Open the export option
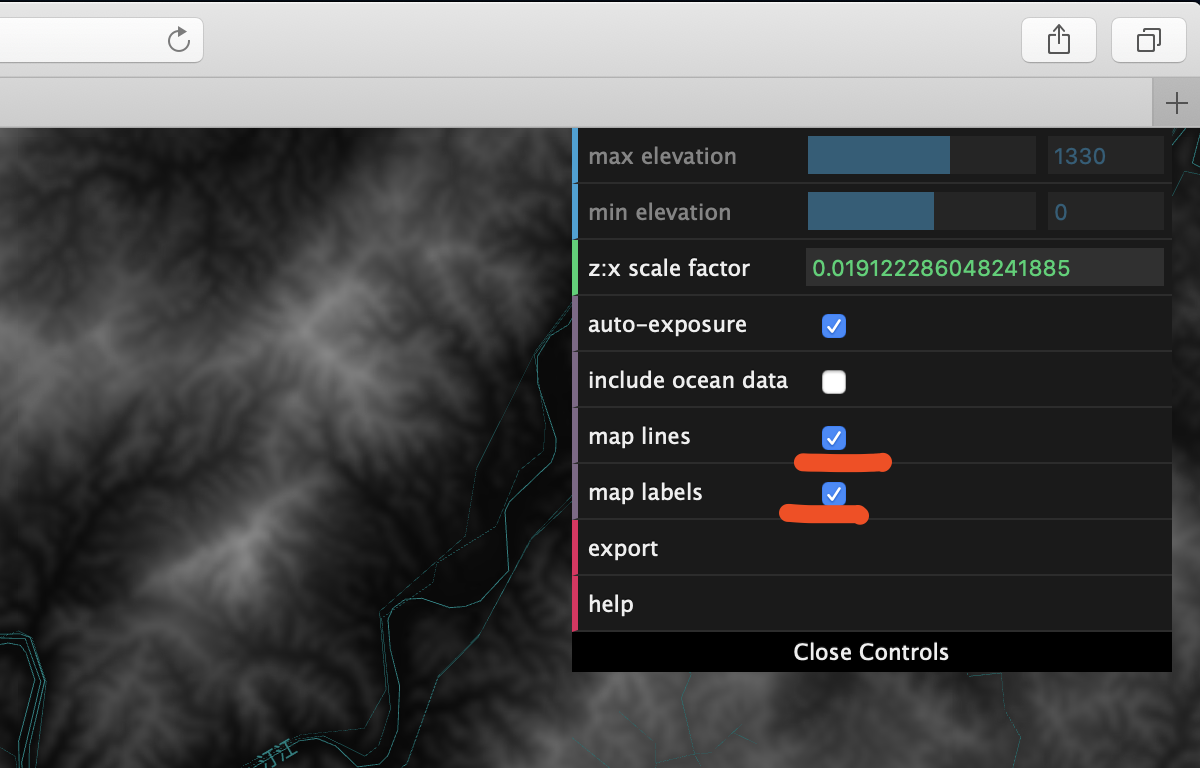This screenshot has height=768, width=1200. (x=872, y=548)
